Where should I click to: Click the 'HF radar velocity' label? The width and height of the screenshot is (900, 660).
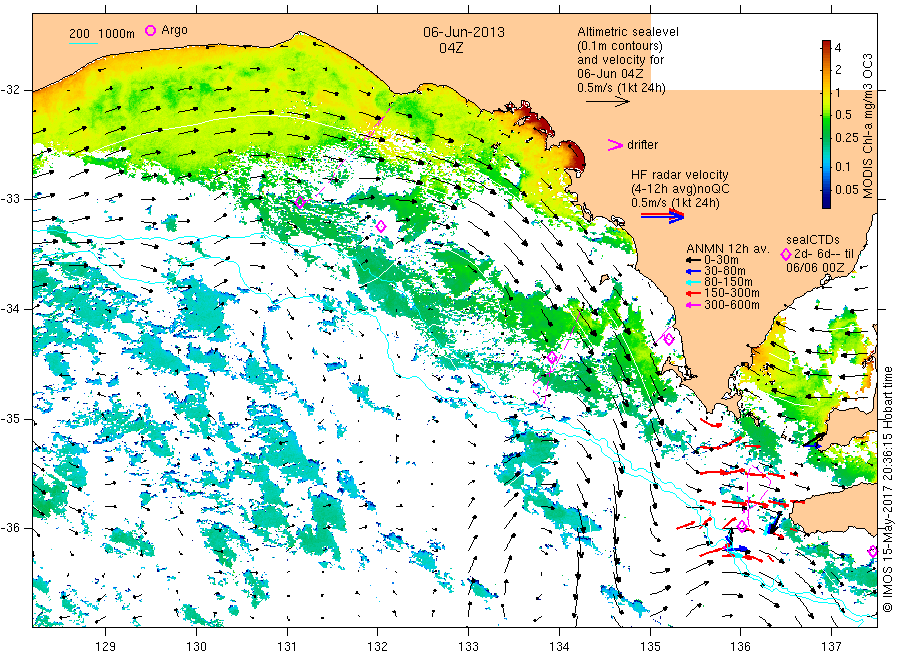[680, 174]
